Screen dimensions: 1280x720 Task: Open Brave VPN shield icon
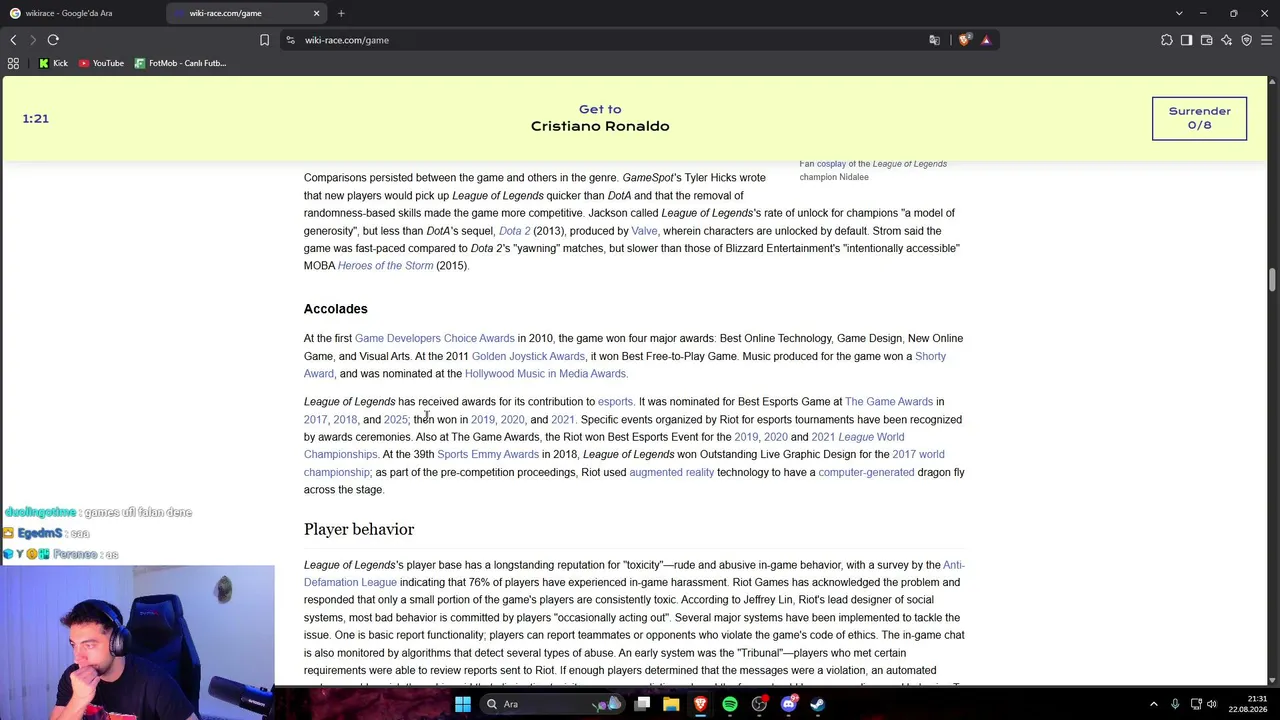tap(1246, 40)
